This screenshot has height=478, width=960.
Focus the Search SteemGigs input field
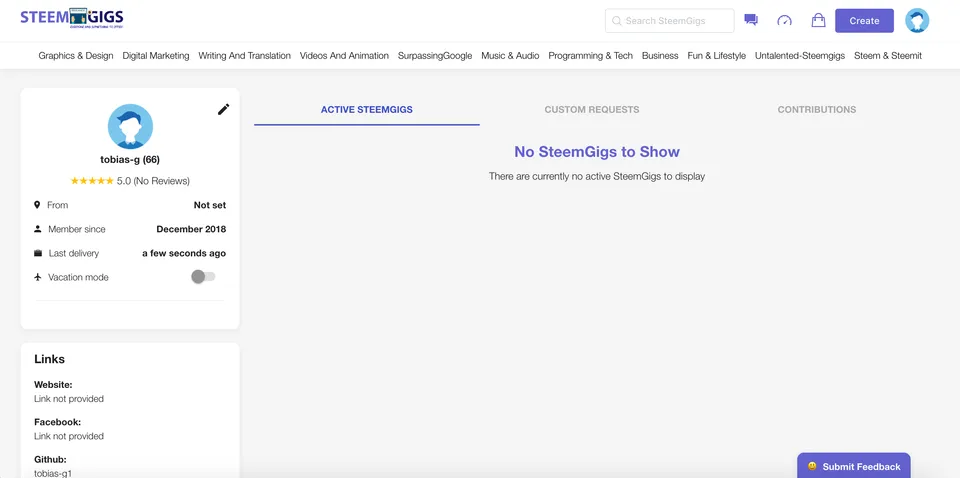(x=669, y=21)
